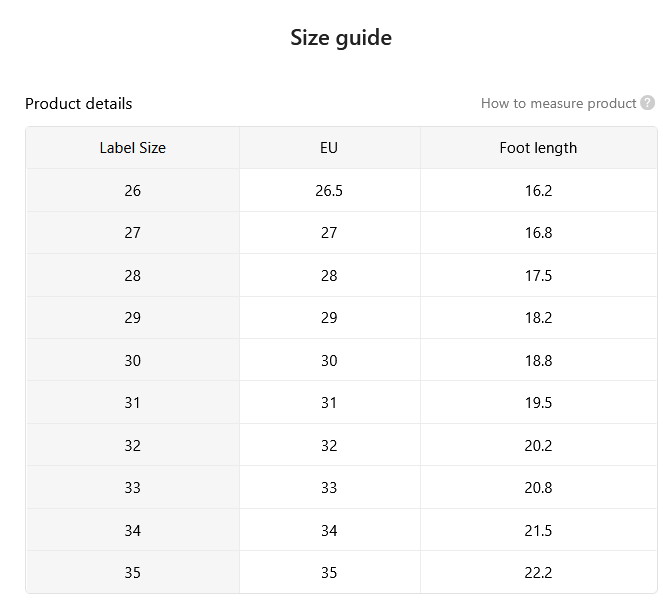Click label size 32 cell

click(133, 446)
